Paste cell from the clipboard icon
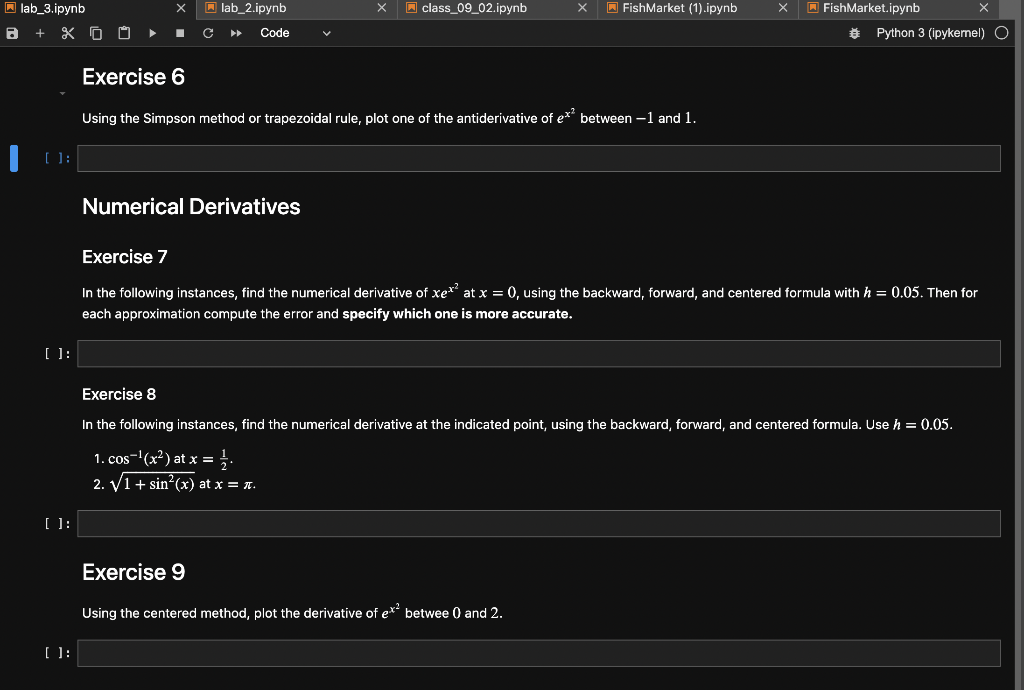Screen dimensions: 1024x690 point(124,33)
